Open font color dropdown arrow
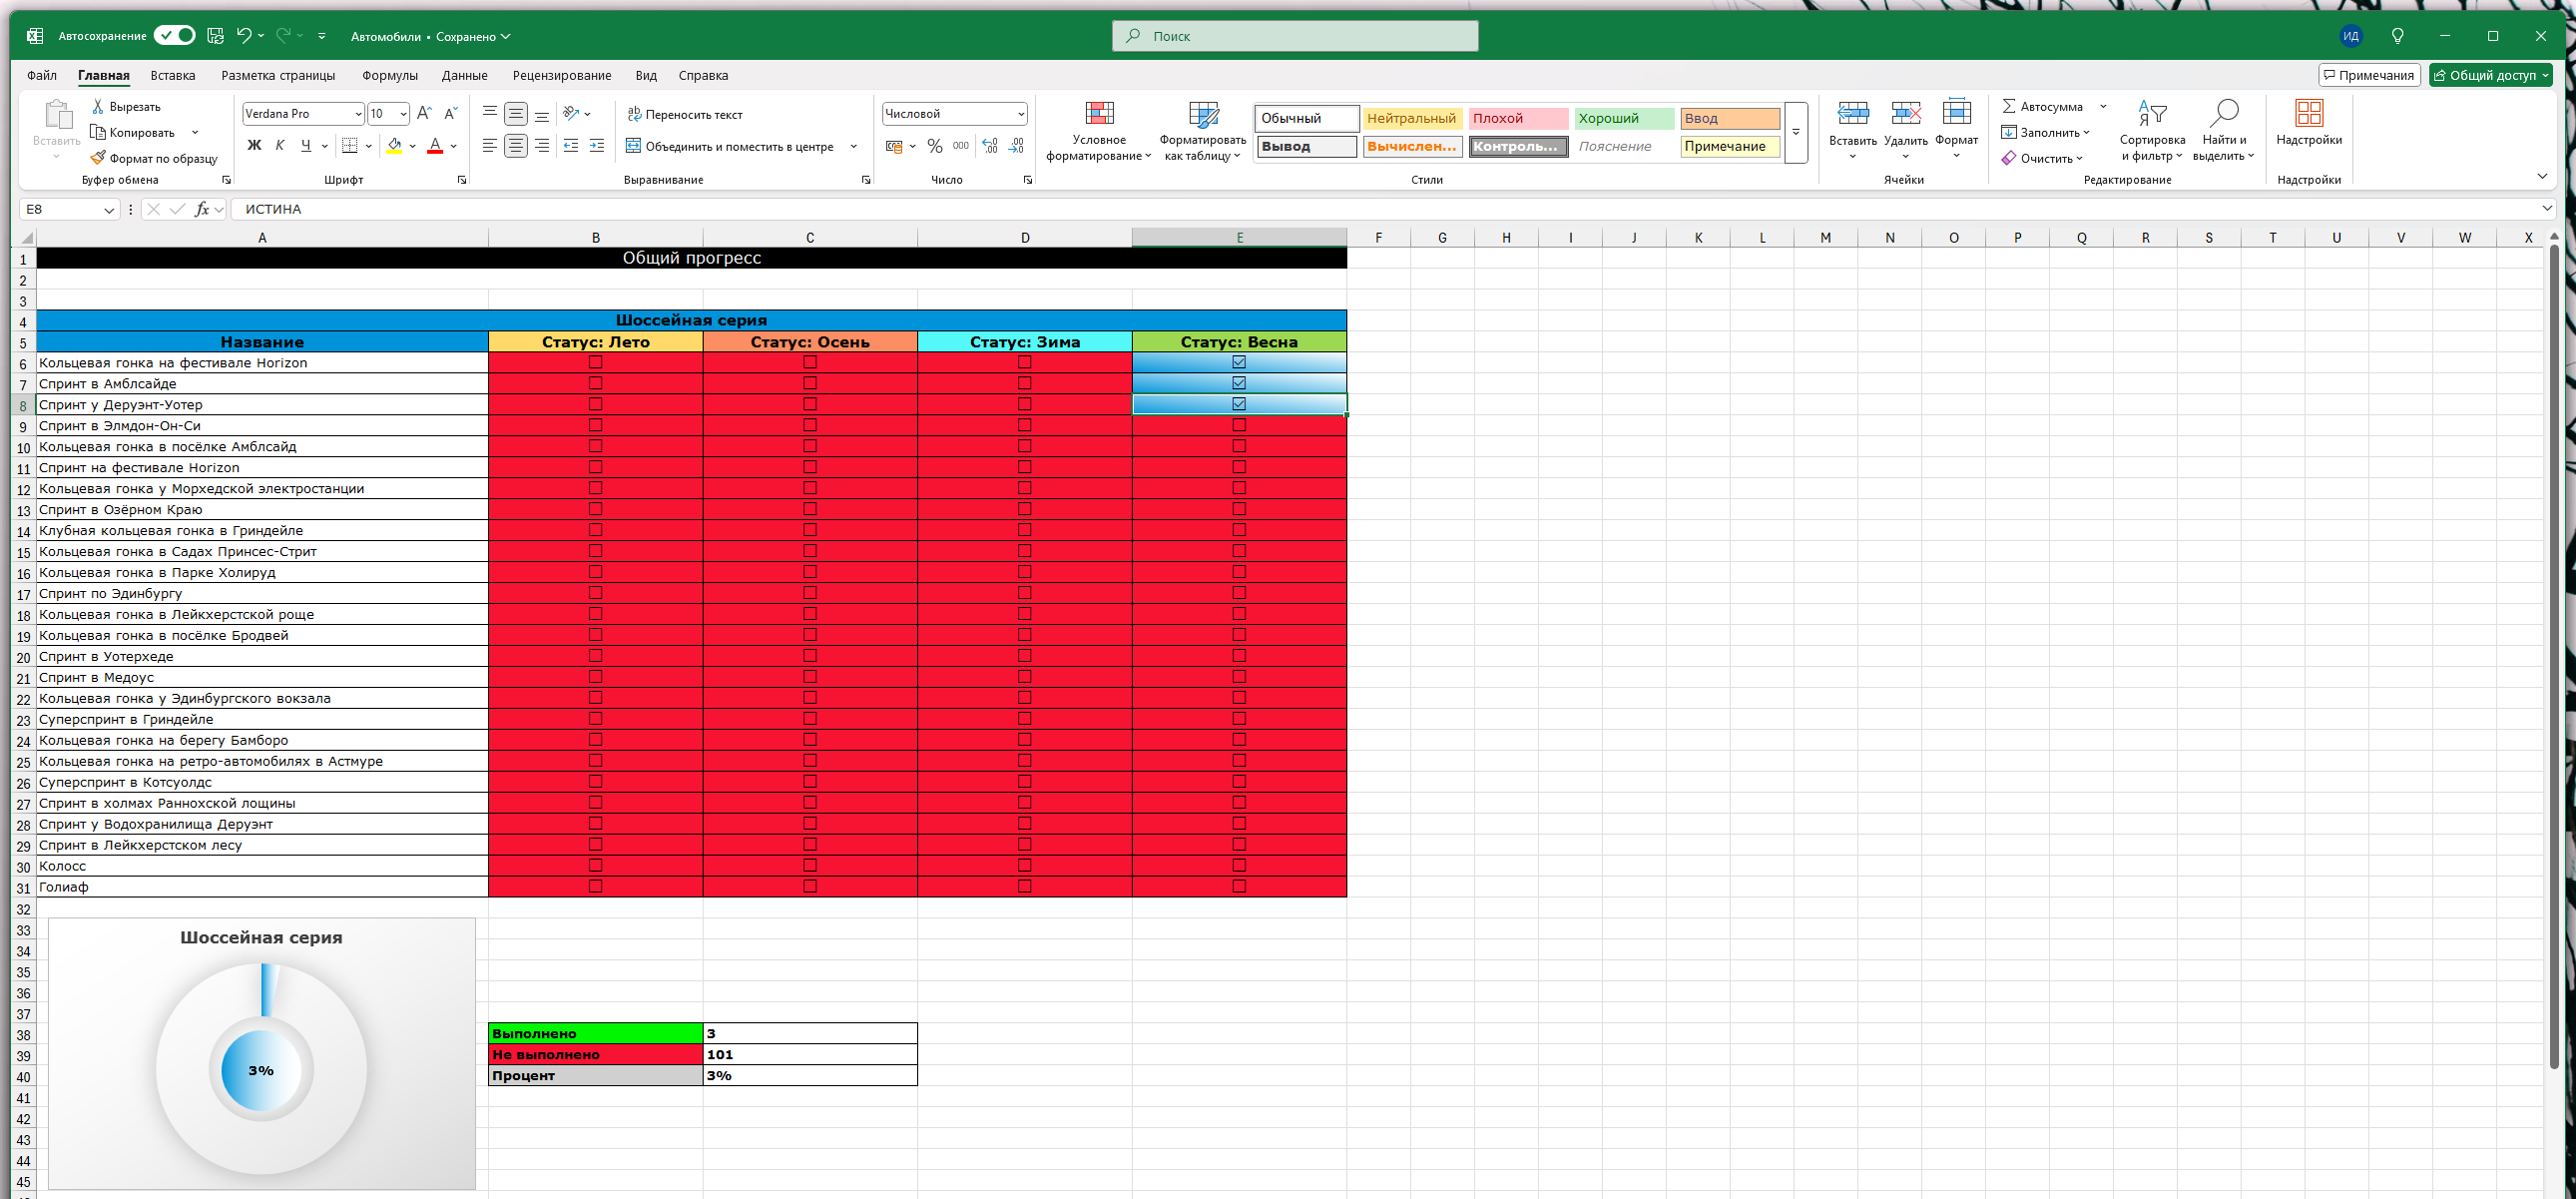 click(x=454, y=146)
